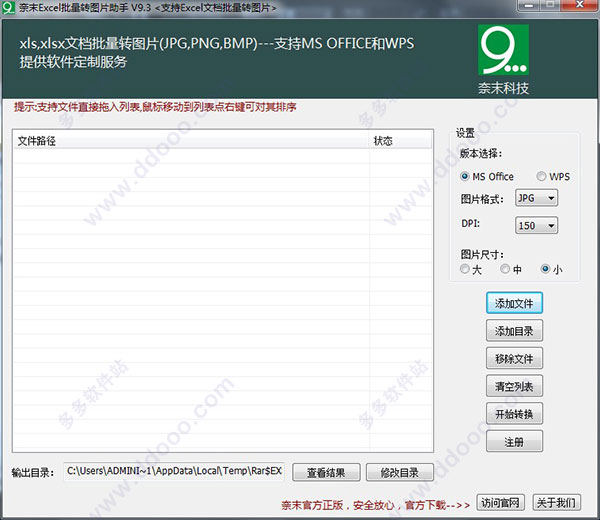Image resolution: width=600 pixels, height=520 pixels.
Task: Click the 添加目录 button
Action: 514,331
